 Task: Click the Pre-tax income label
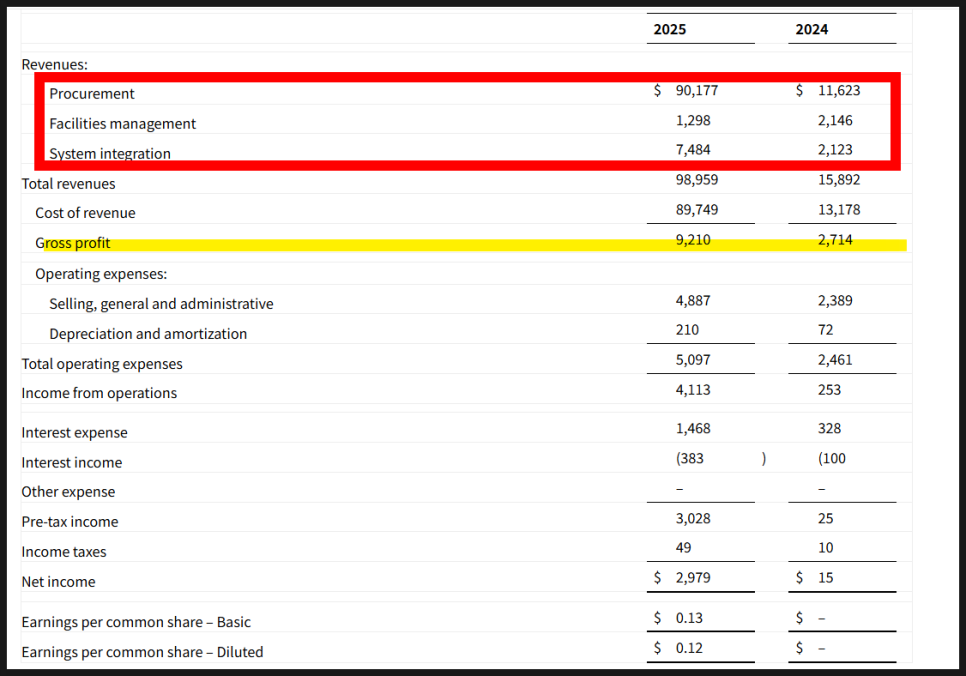(x=70, y=522)
